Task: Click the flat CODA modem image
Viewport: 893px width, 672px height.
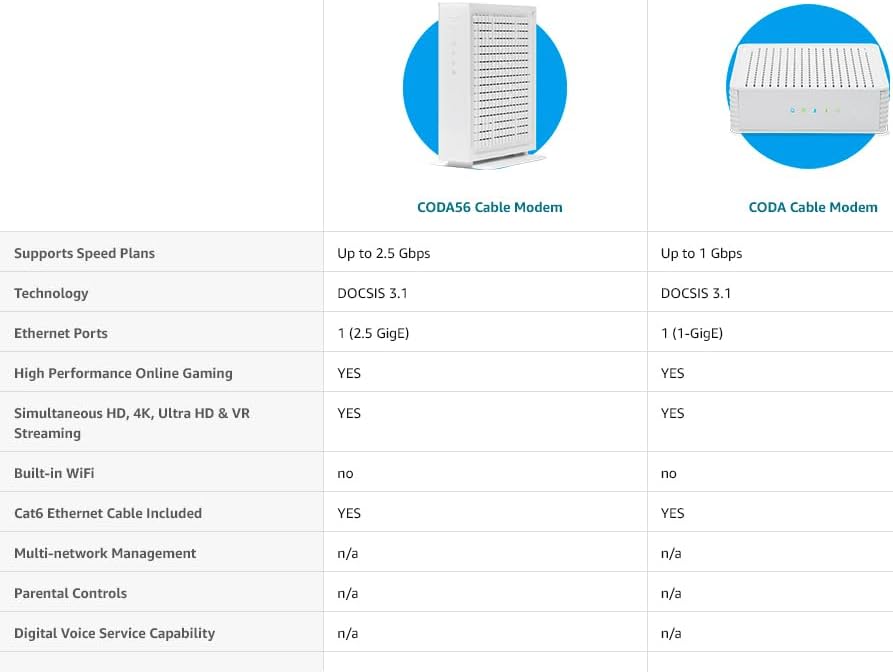Action: (809, 87)
